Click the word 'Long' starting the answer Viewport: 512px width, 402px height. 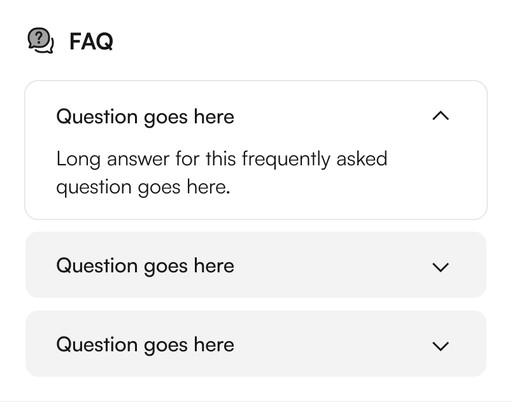pos(78,159)
